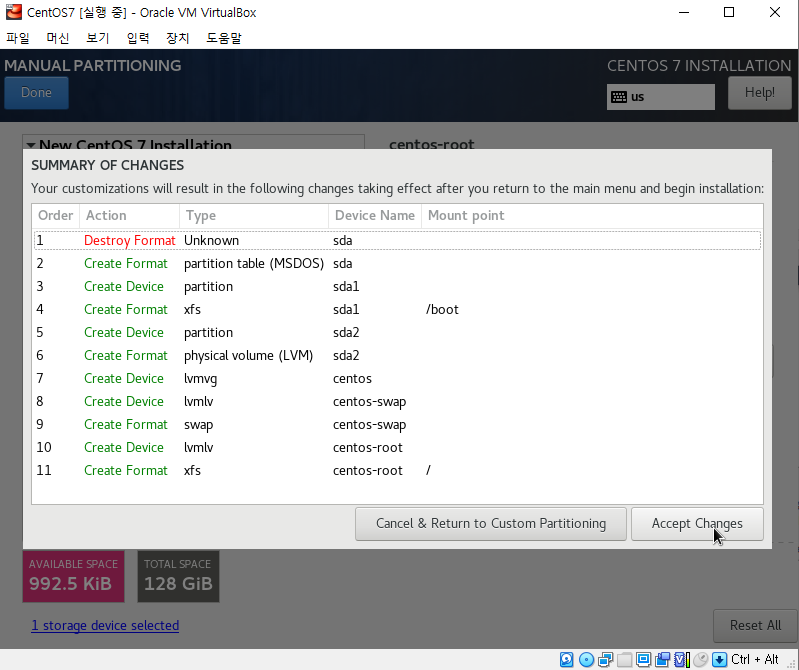Click the Help! button

pos(759,93)
